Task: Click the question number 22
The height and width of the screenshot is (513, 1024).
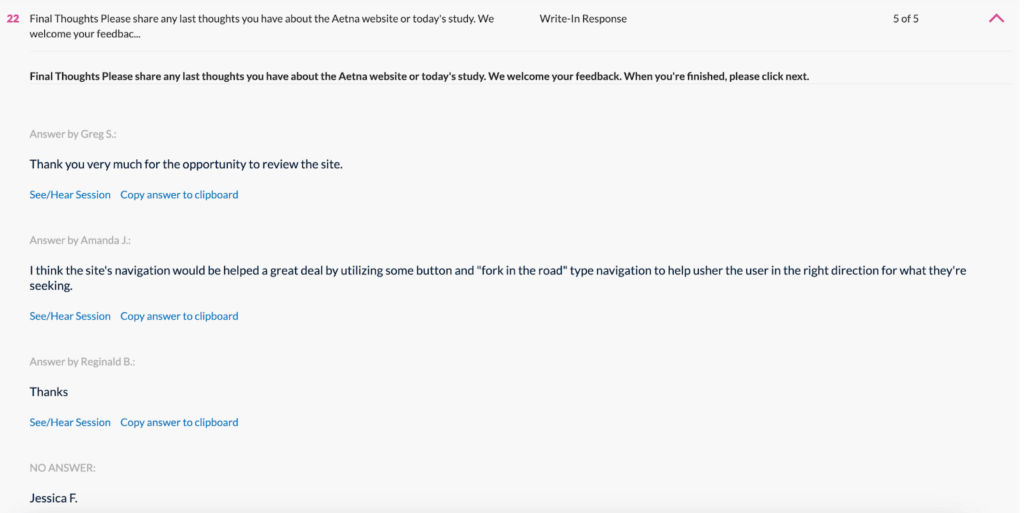Action: [13, 19]
